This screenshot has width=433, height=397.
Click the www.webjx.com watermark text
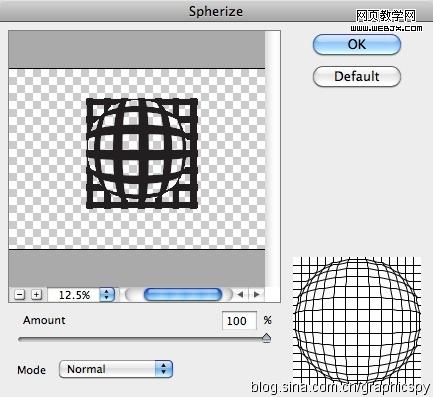point(386,28)
